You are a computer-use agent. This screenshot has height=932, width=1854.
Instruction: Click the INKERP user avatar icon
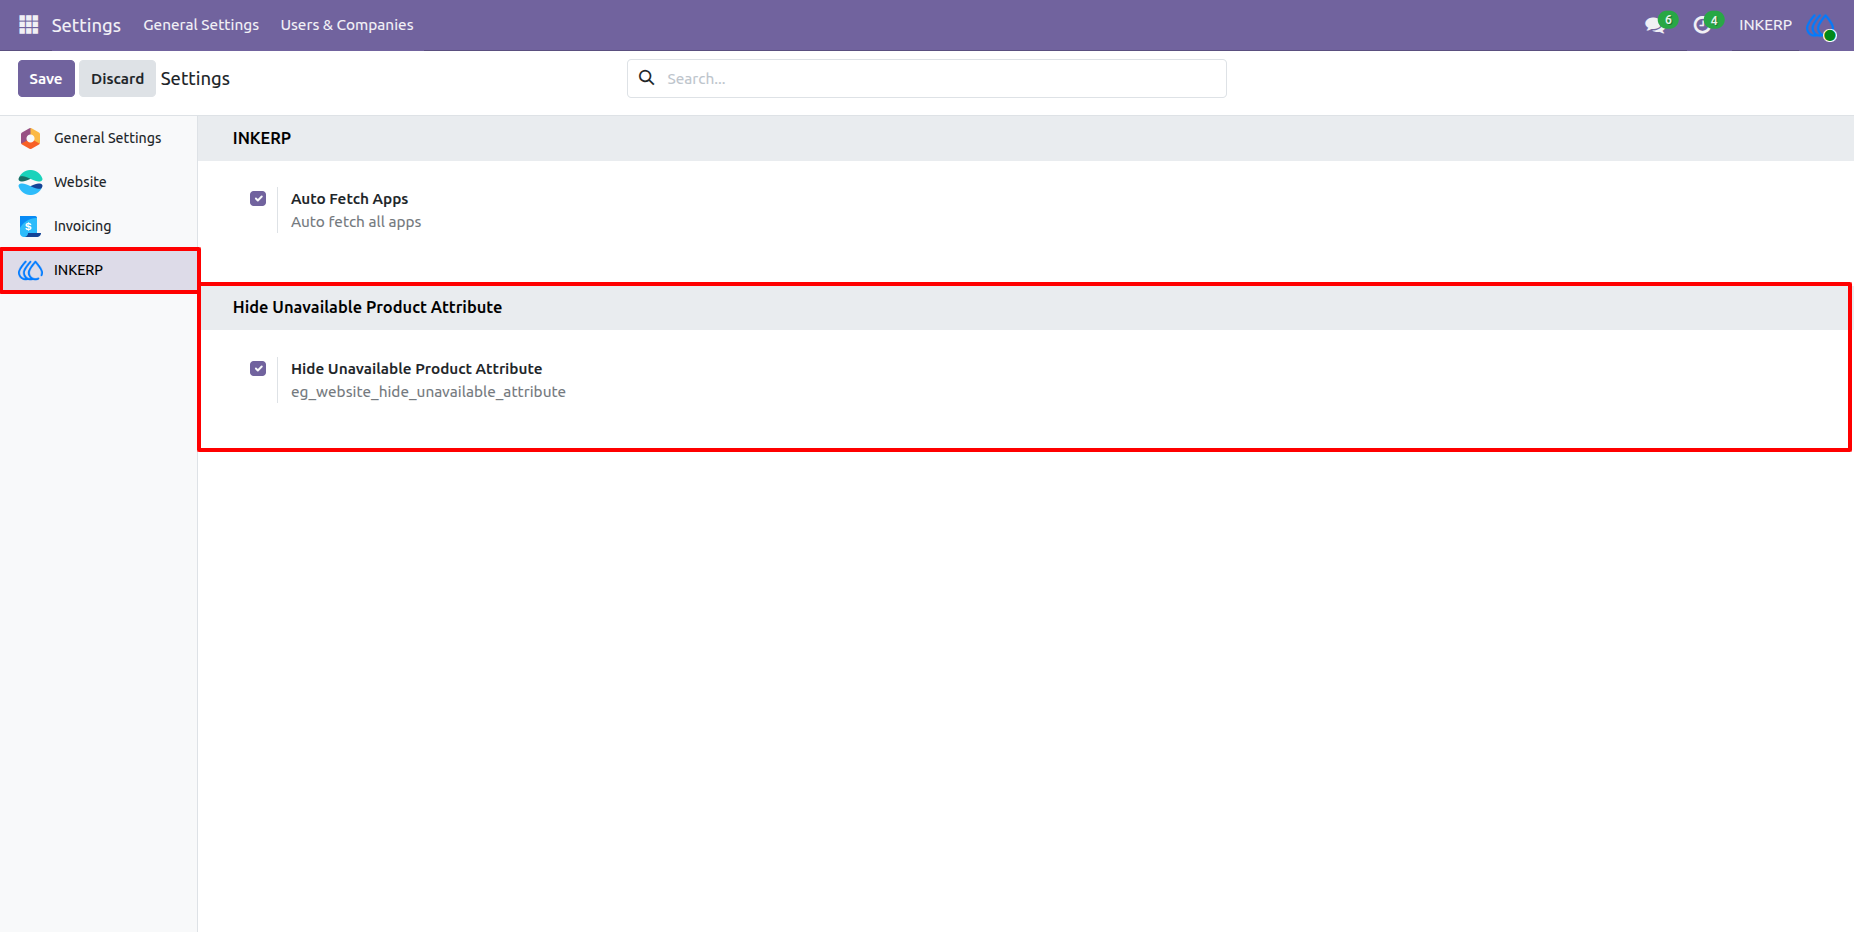tap(1821, 25)
